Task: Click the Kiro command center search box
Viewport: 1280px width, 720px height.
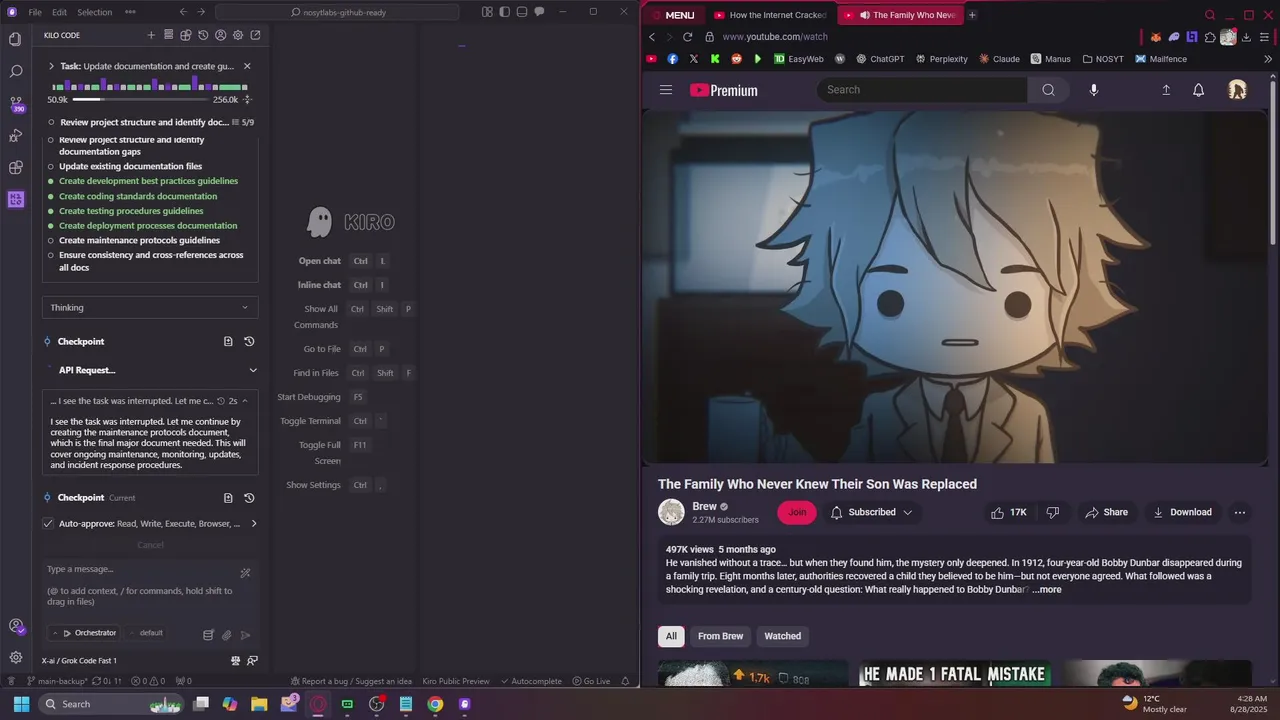Action: point(337,12)
